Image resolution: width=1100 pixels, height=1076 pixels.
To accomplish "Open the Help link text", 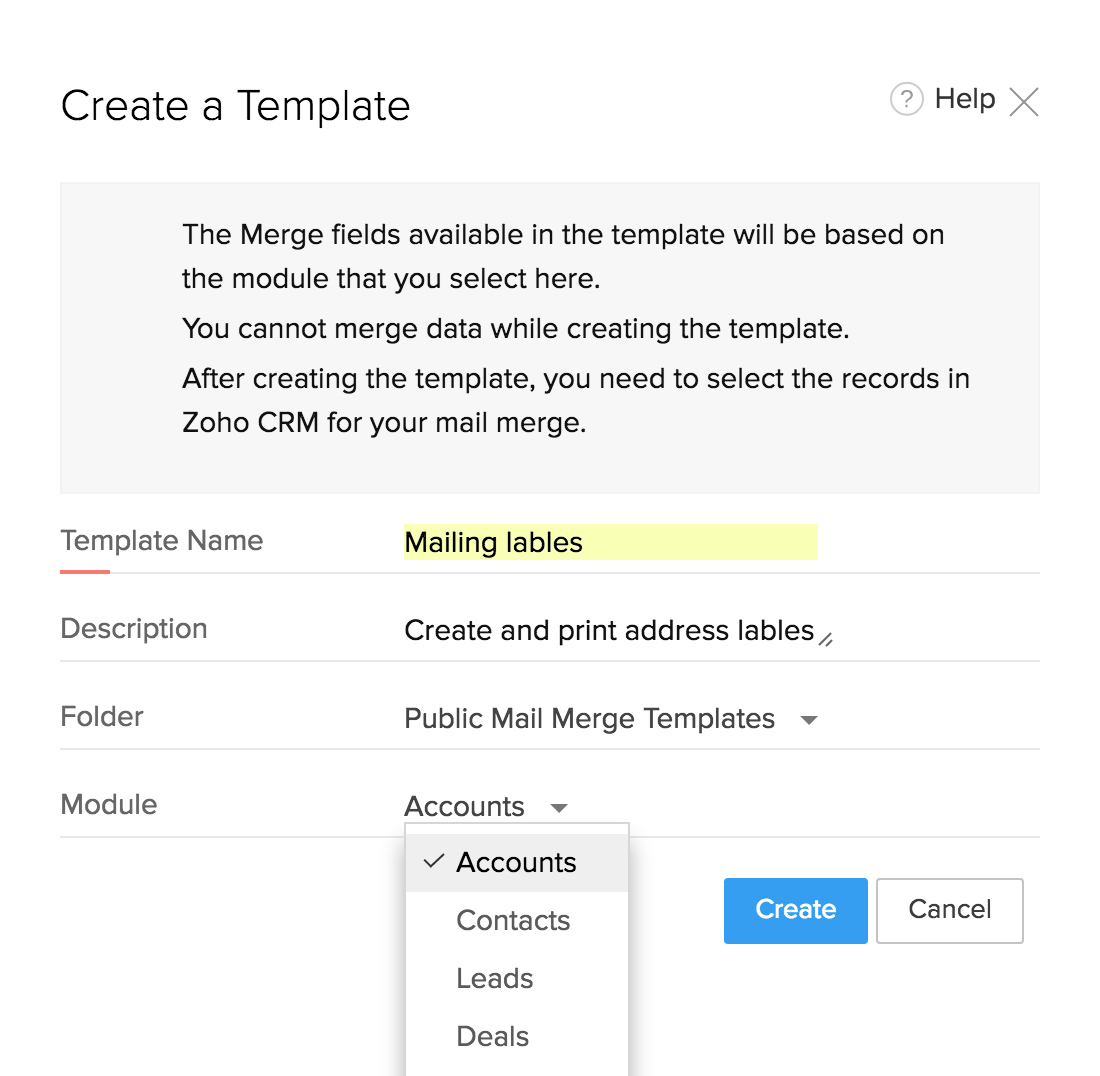I will (964, 99).
